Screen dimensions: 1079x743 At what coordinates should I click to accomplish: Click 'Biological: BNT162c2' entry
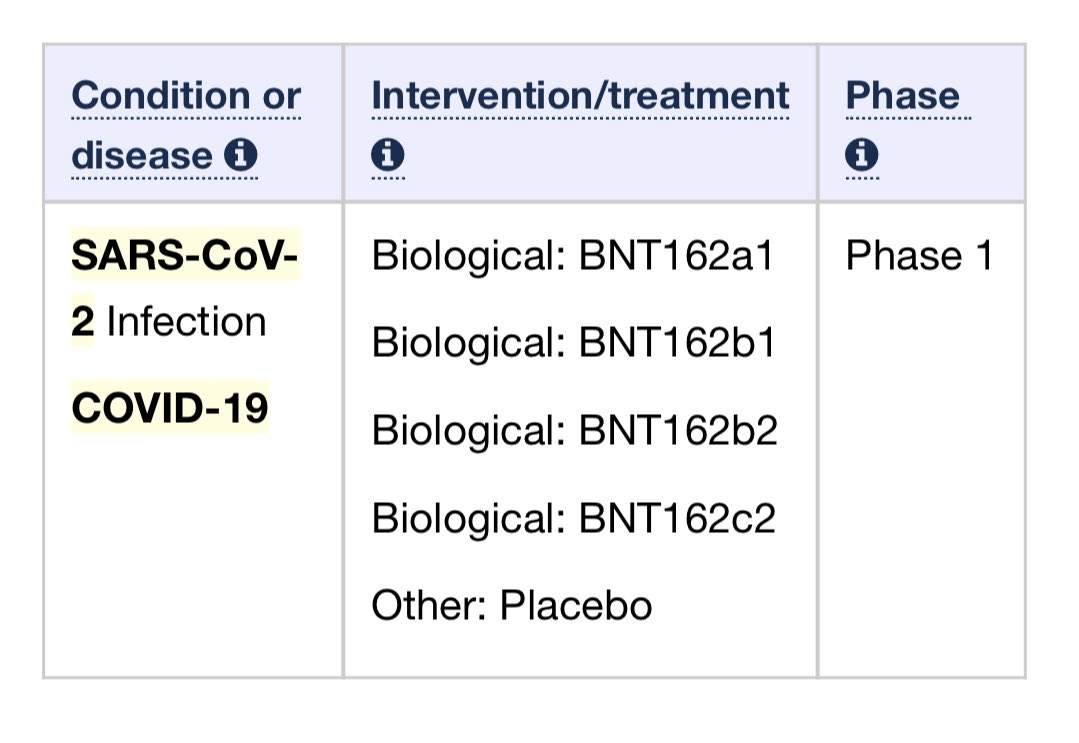[574, 517]
